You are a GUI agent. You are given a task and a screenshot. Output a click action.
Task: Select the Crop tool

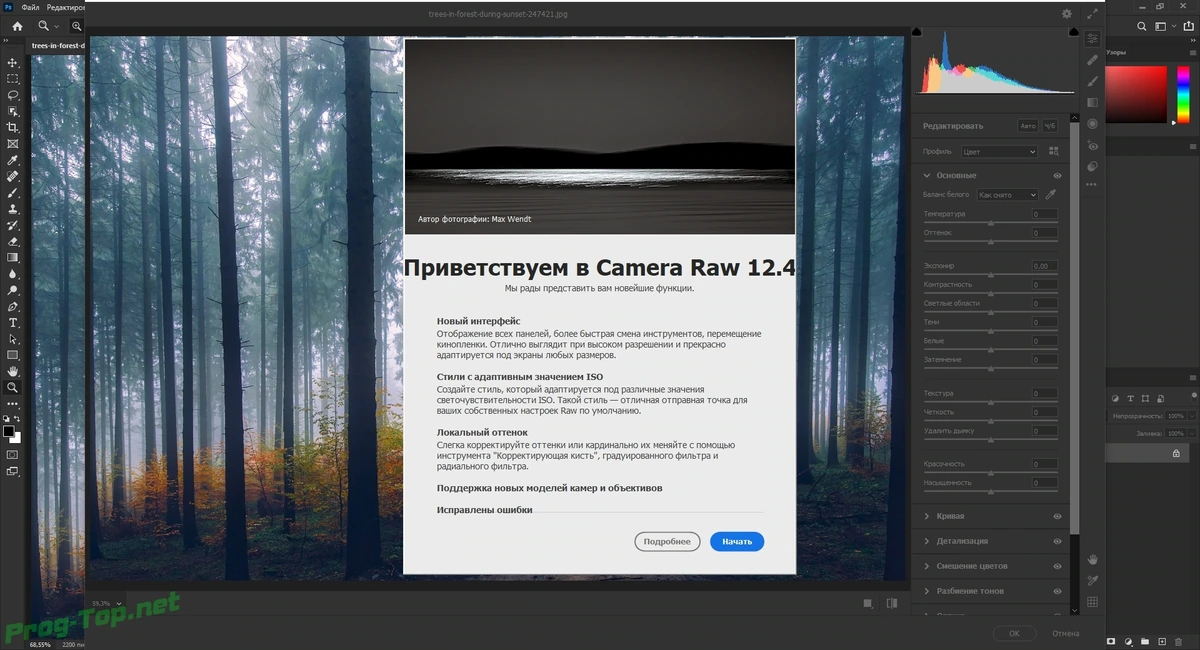[13, 127]
